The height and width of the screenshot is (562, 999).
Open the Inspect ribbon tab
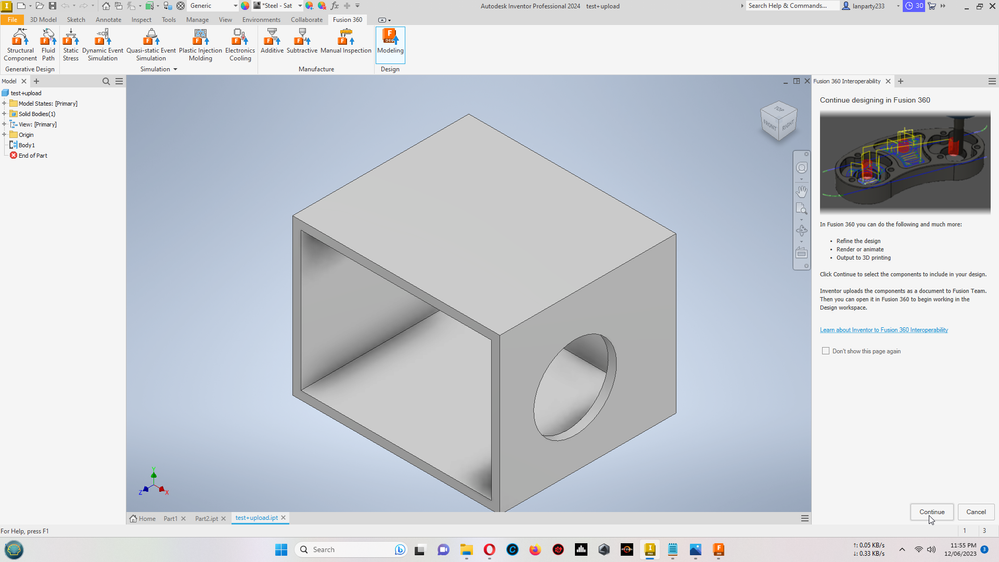point(141,20)
